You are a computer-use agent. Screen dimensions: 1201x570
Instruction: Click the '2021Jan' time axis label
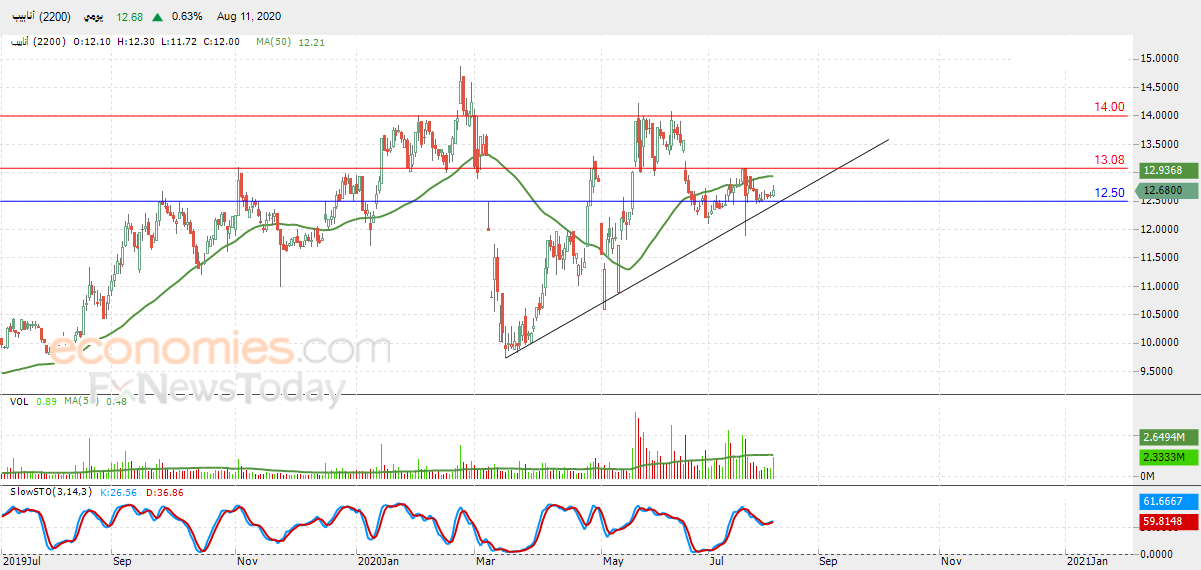pos(1087,561)
